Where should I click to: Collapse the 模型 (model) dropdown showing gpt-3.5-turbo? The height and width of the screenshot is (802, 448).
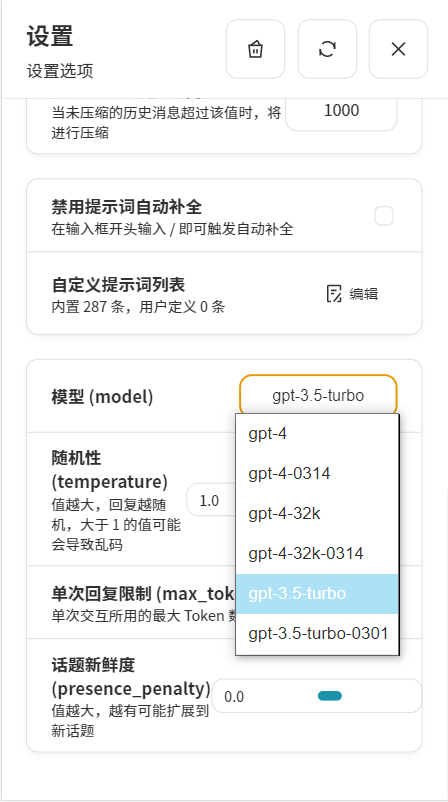[318, 395]
